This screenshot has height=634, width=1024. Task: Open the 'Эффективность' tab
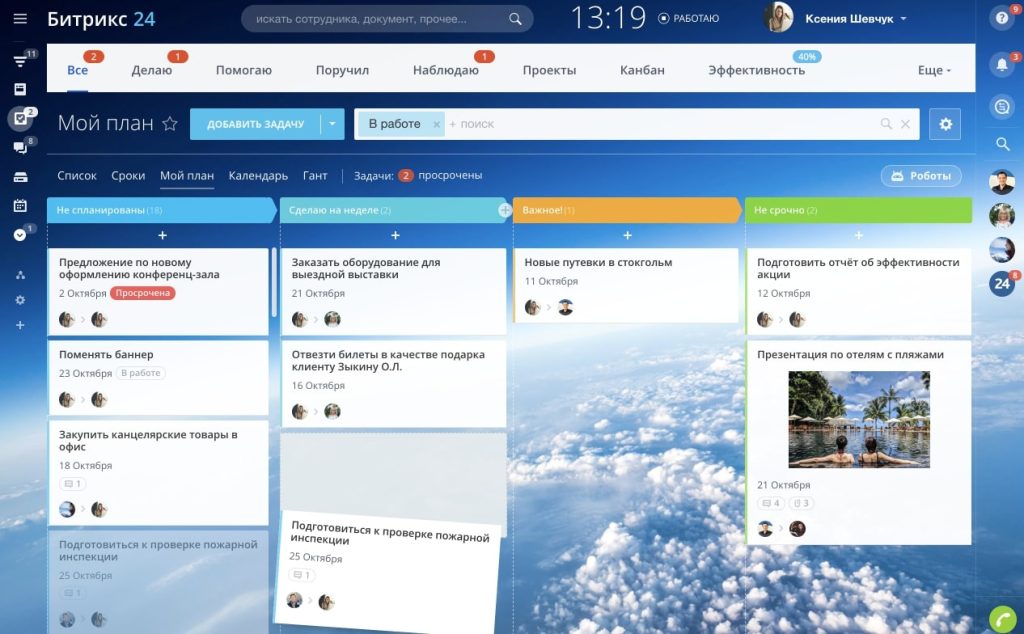pos(756,70)
